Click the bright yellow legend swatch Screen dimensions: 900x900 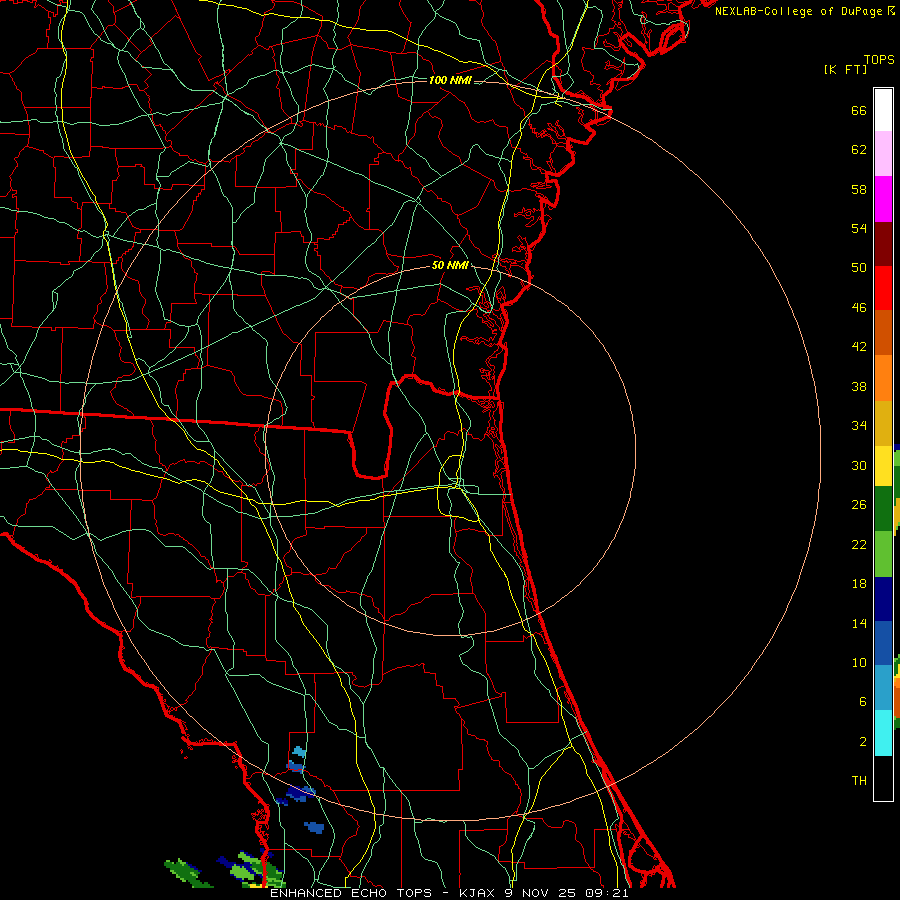(x=883, y=466)
